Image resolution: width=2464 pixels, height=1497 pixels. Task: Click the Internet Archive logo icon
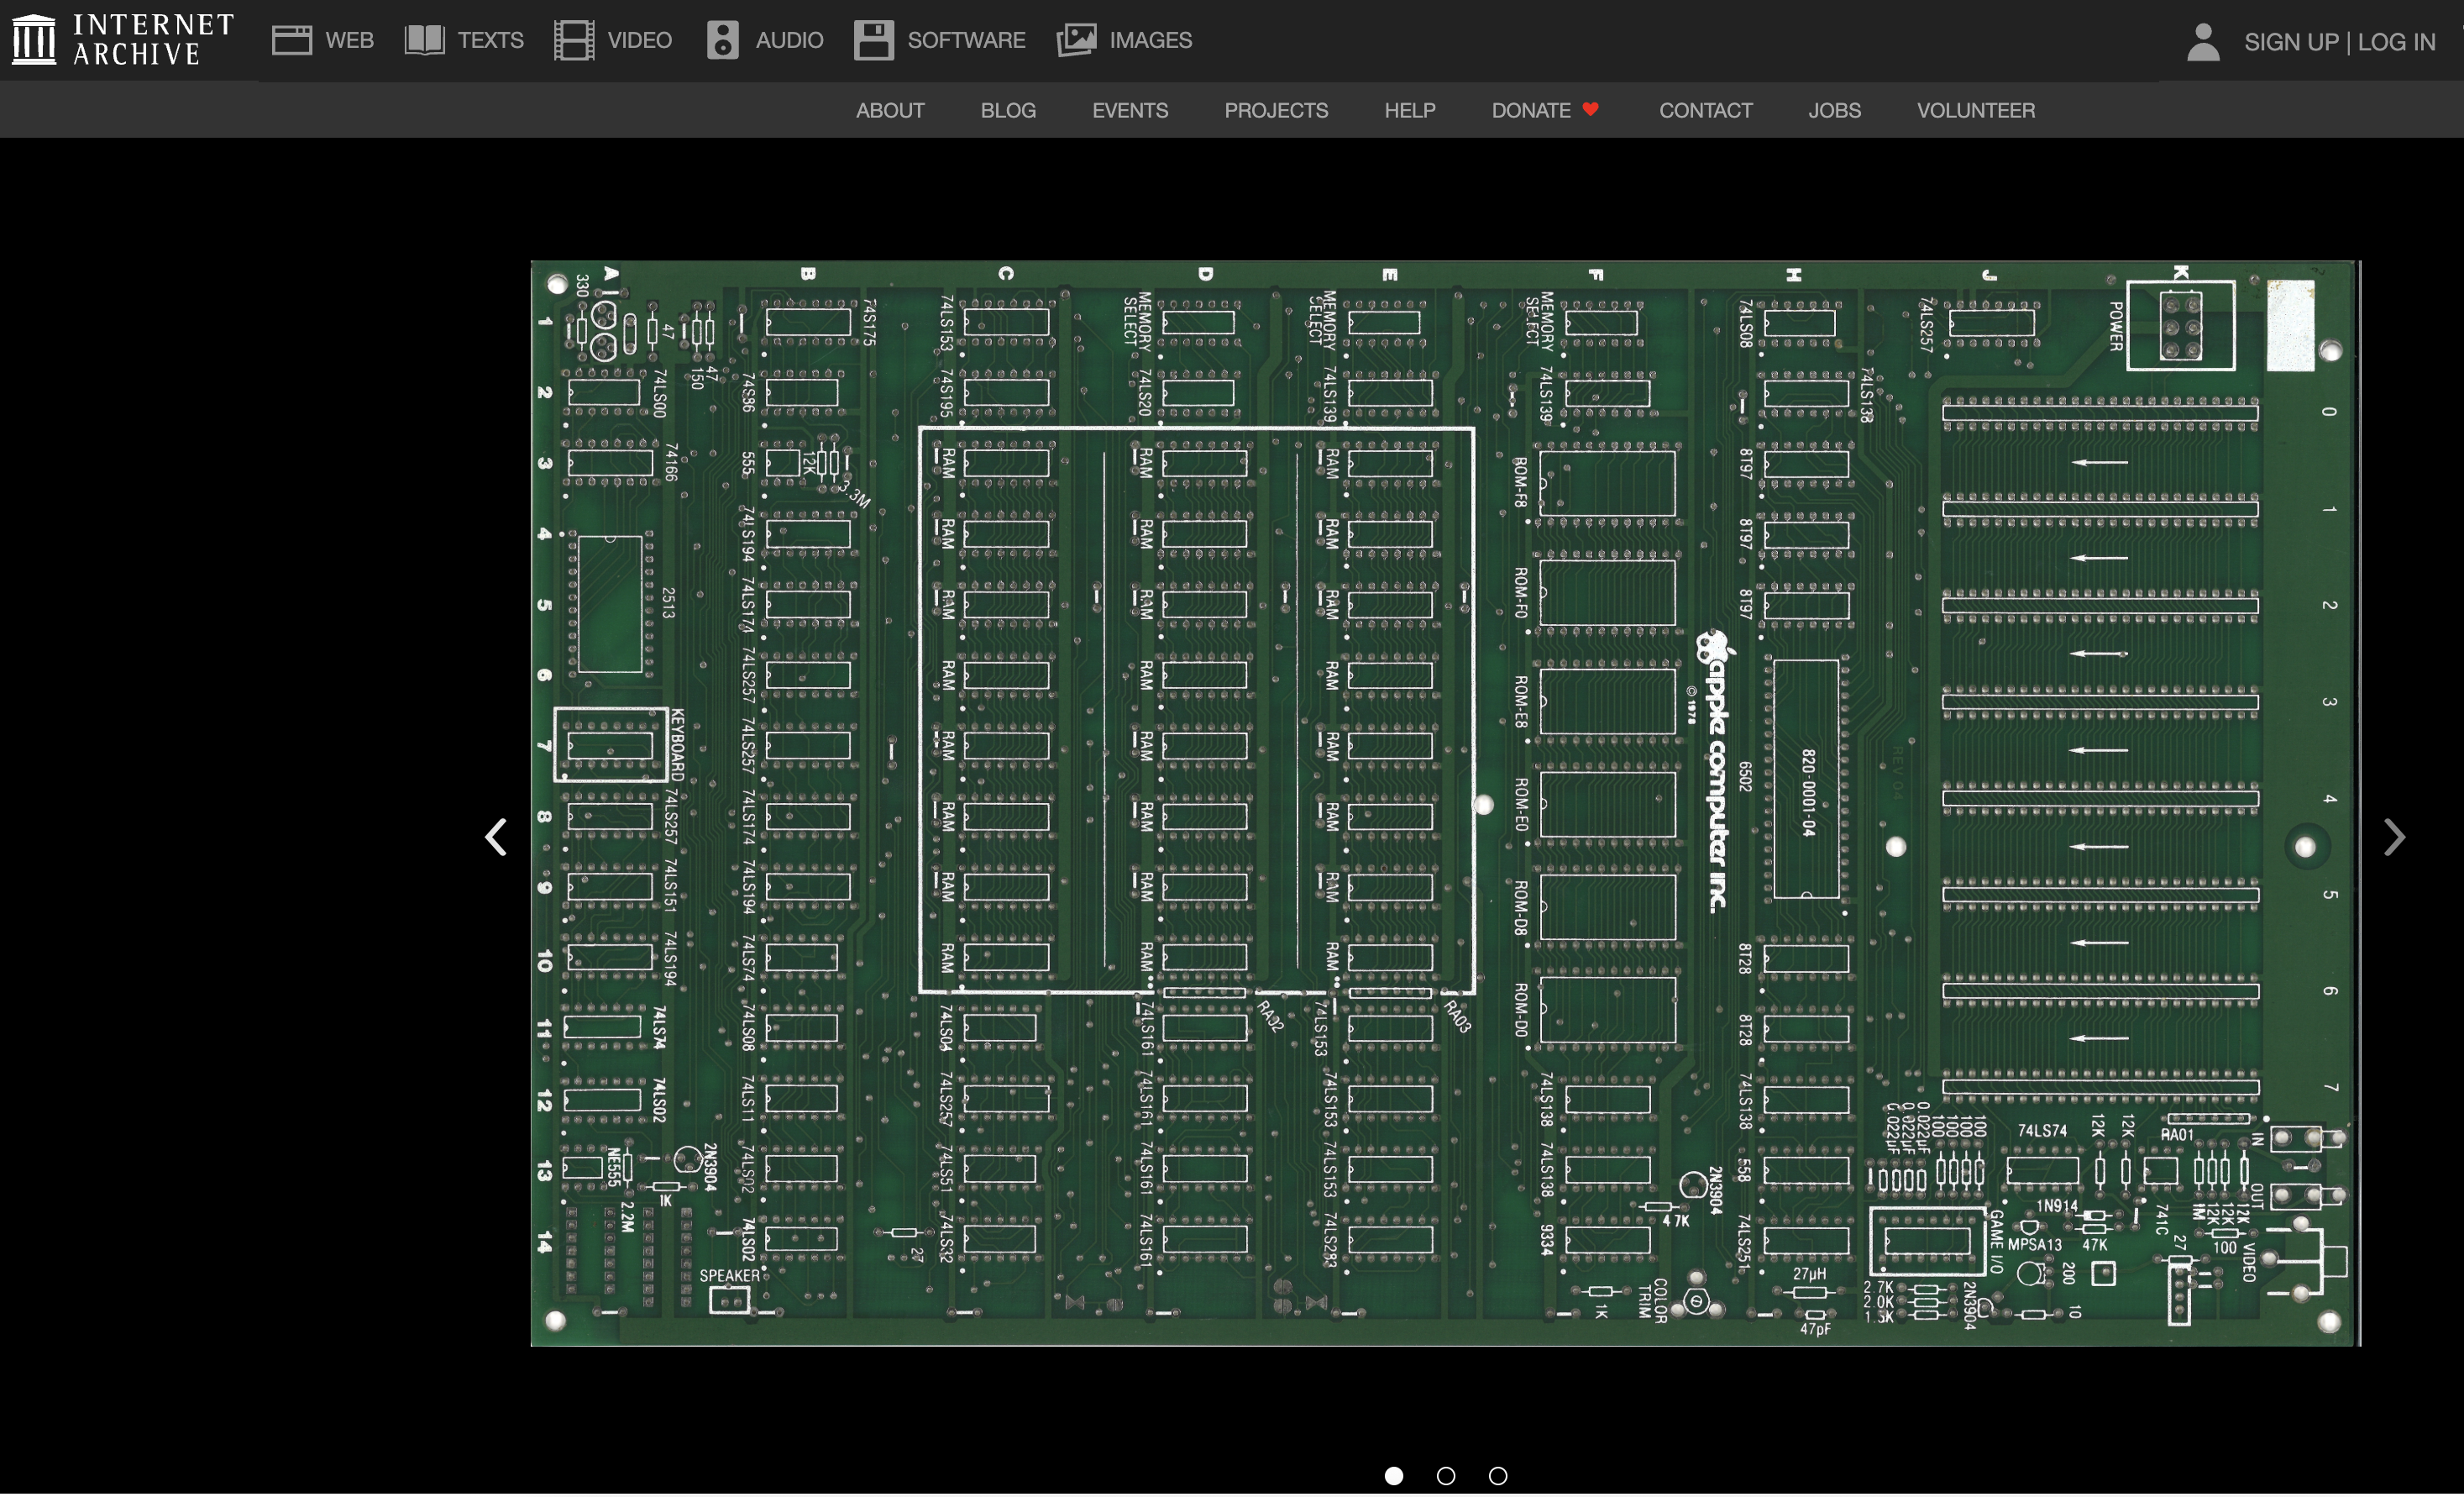(x=34, y=39)
